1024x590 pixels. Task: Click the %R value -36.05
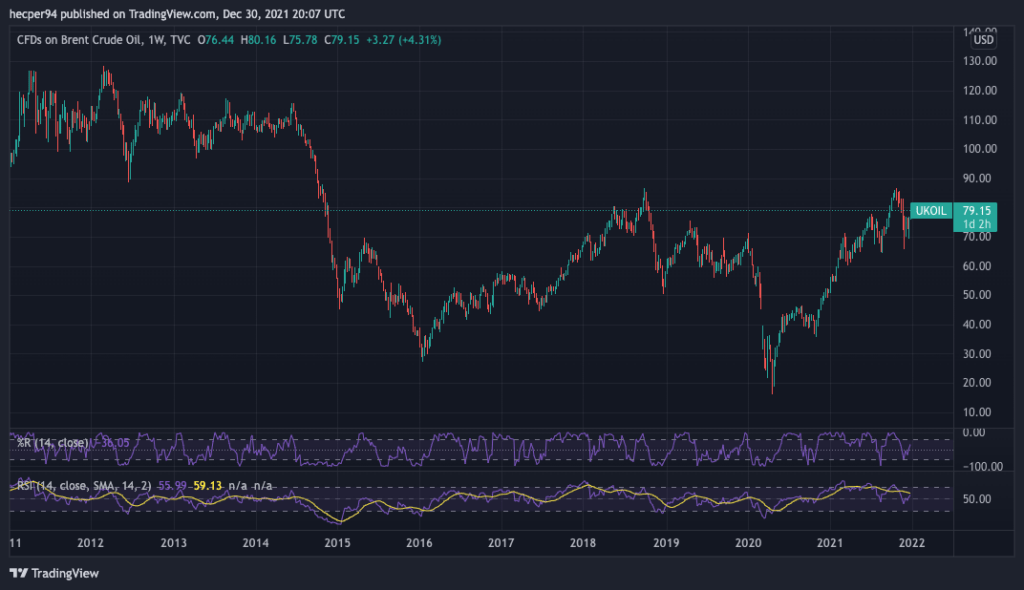point(112,443)
